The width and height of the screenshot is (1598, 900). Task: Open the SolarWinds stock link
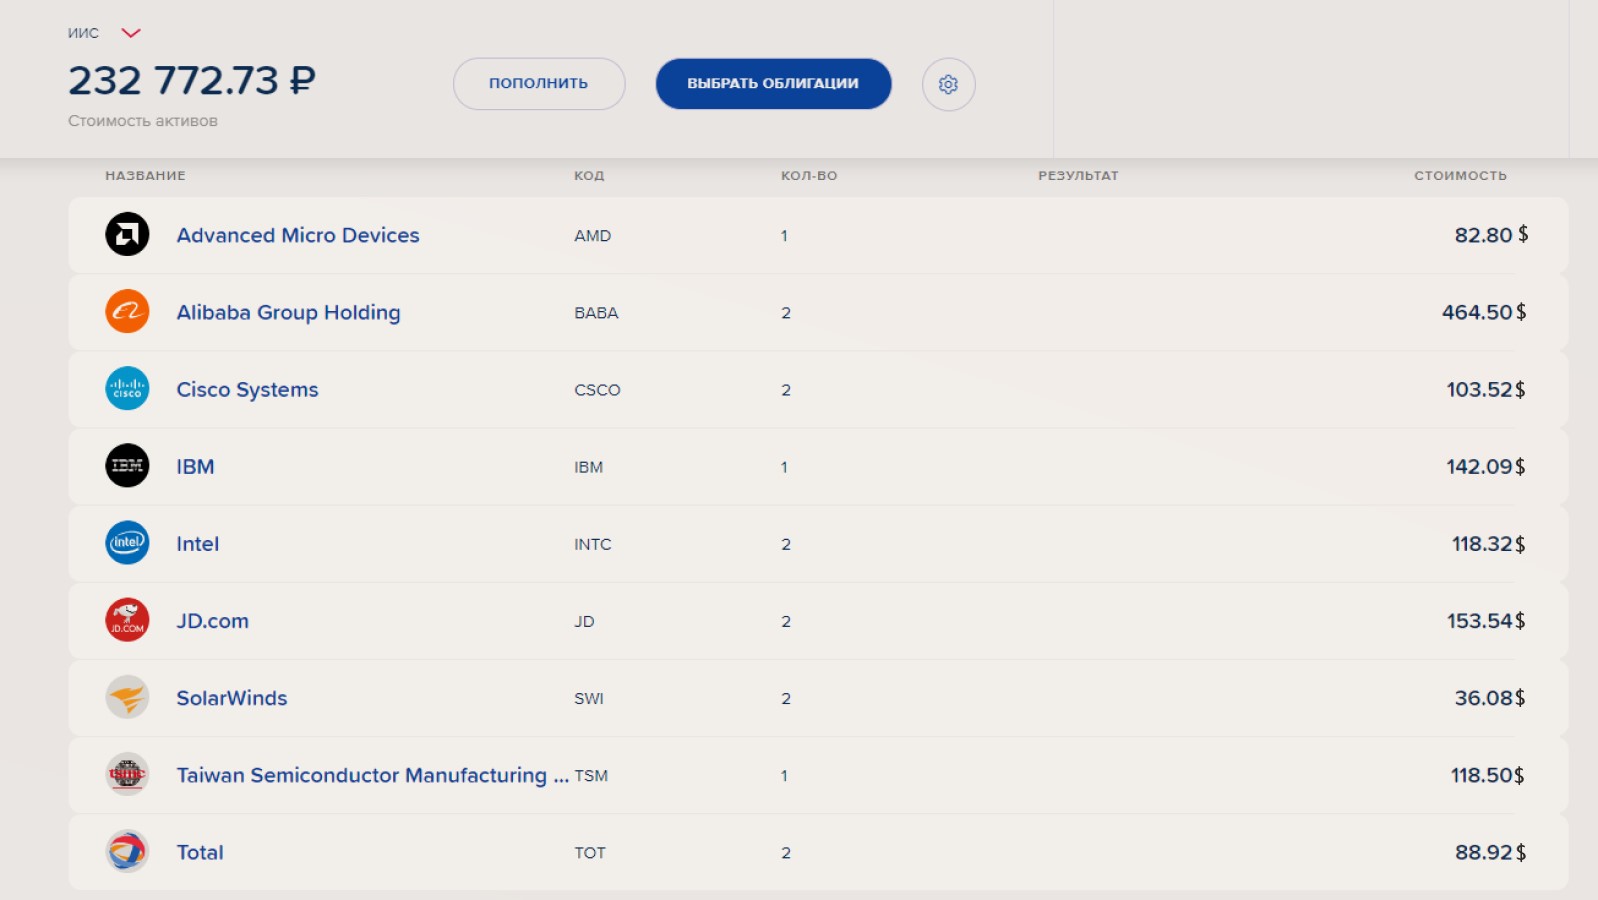coord(231,698)
